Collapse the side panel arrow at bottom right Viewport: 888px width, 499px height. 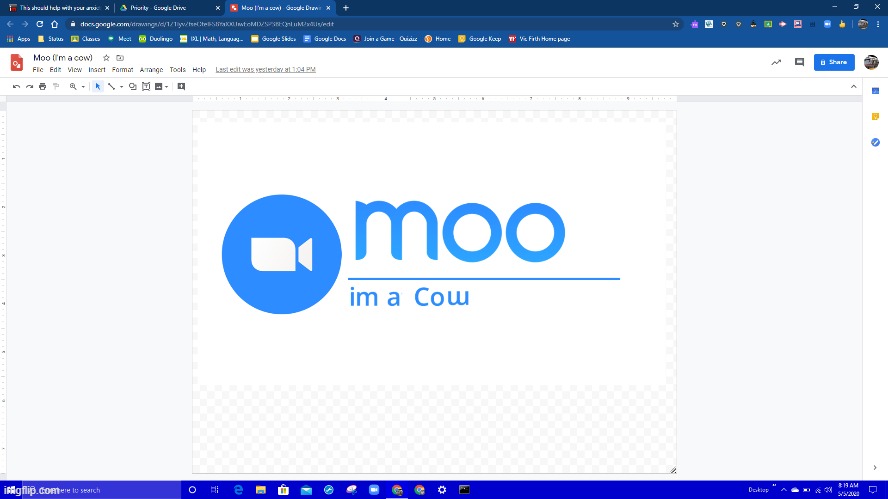[875, 468]
